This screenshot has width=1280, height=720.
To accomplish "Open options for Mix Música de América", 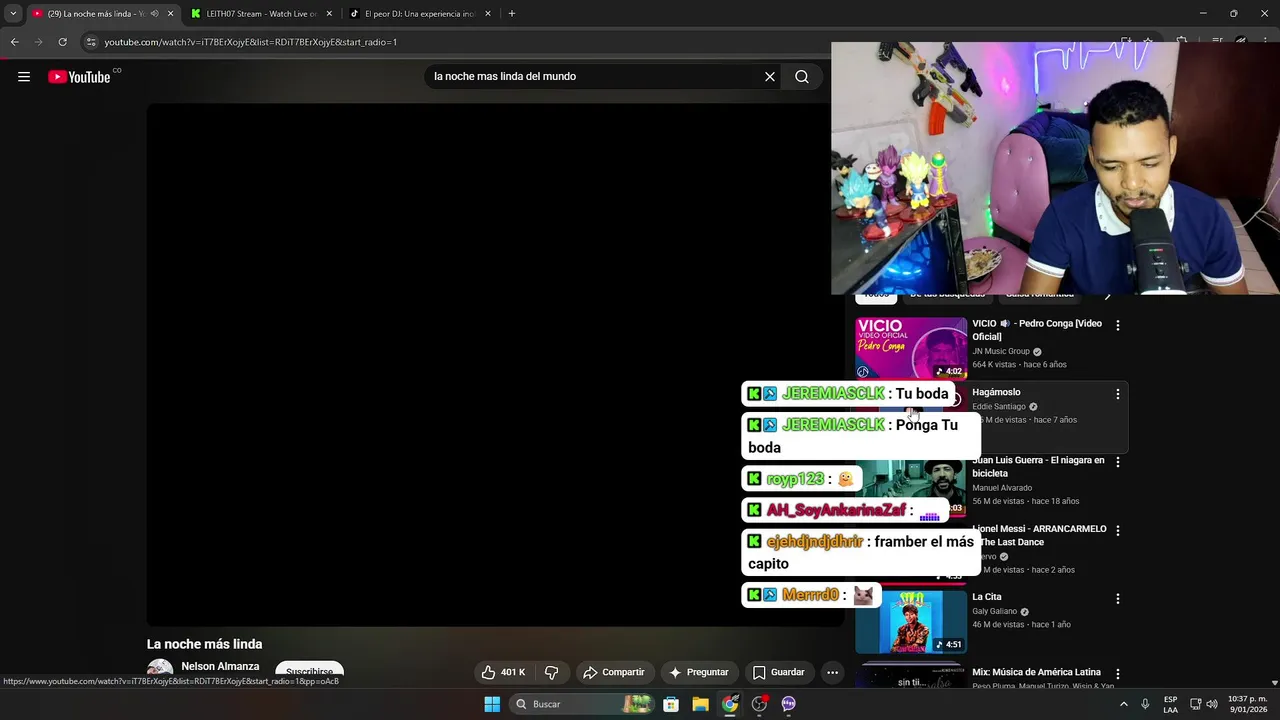I will 1118,674.
